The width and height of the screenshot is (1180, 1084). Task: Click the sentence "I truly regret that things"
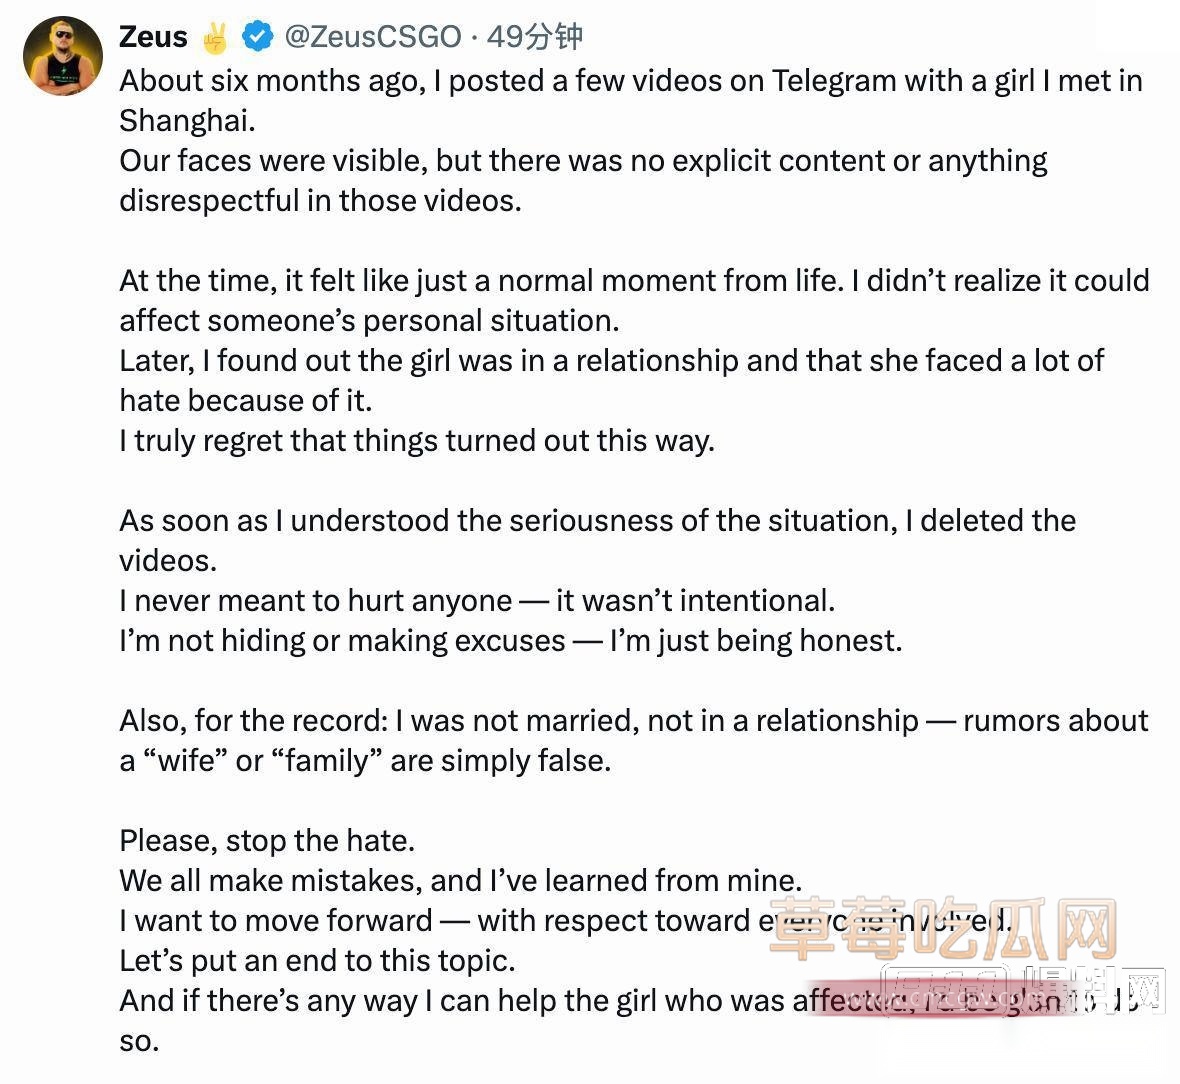click(417, 441)
